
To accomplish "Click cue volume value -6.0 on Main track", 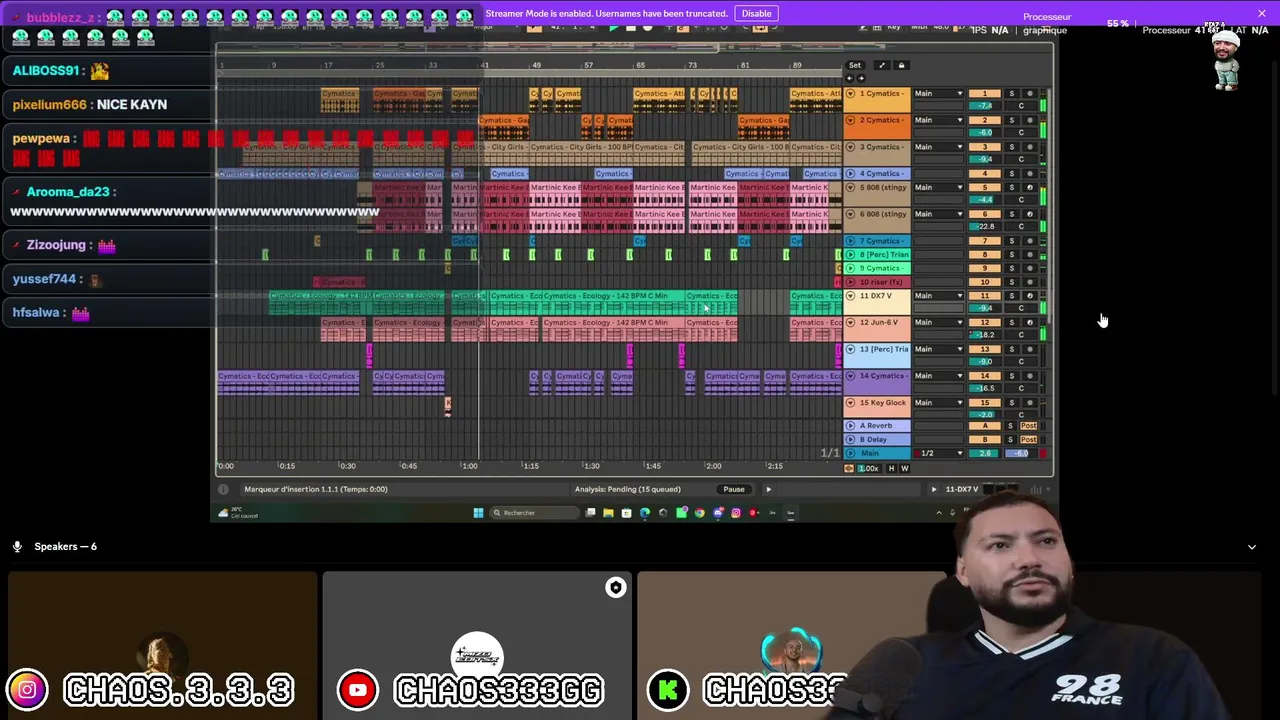I will point(1020,453).
